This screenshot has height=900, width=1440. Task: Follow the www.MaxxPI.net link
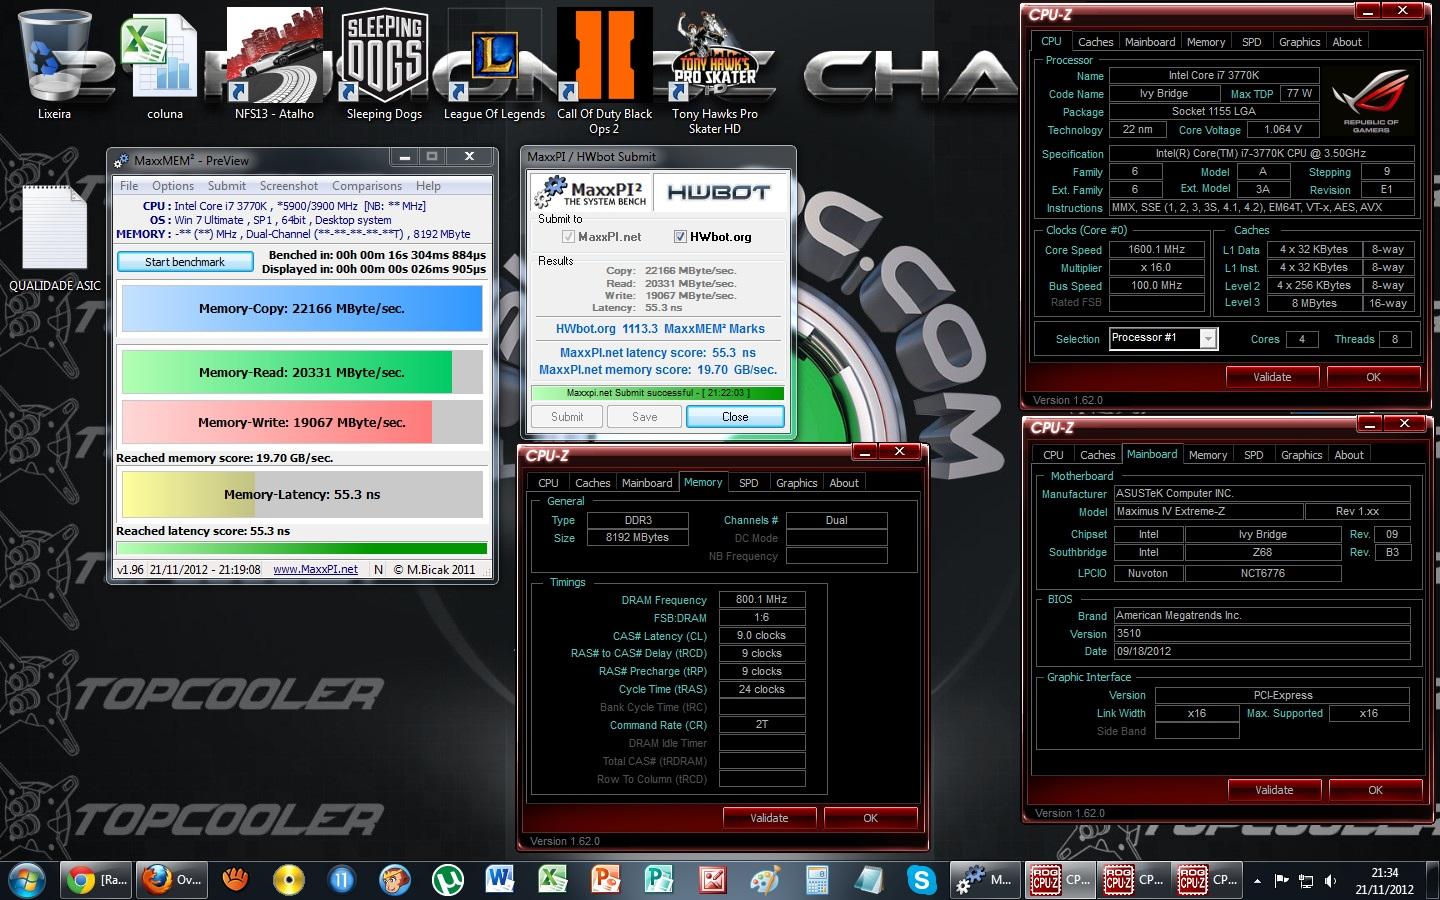point(315,569)
